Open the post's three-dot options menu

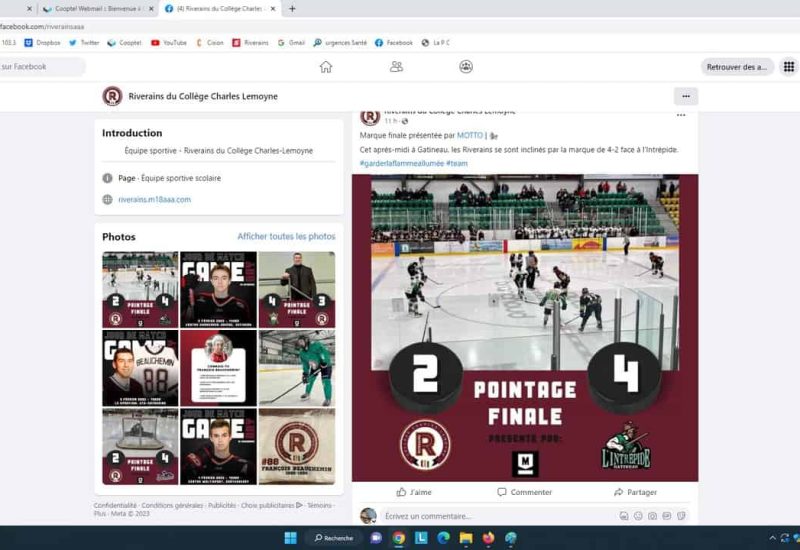pyautogui.click(x=681, y=115)
